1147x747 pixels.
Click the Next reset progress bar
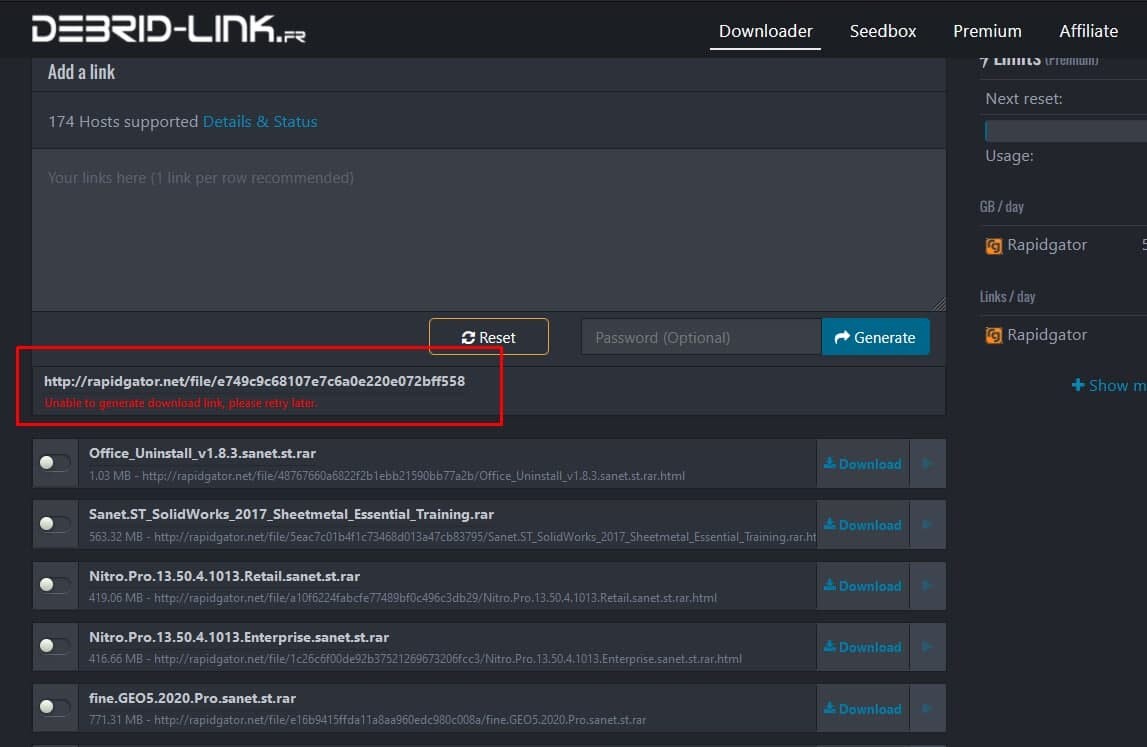pyautogui.click(x=1066, y=131)
